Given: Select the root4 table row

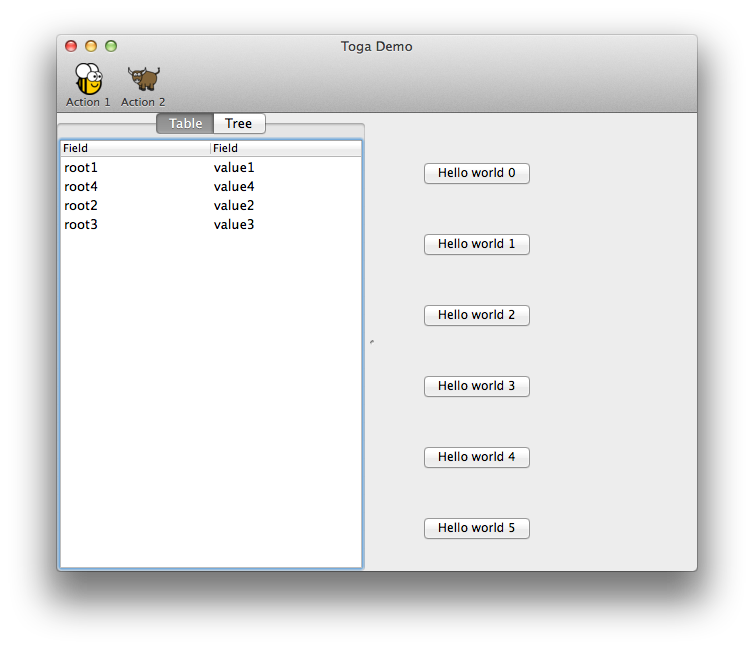Looking at the screenshot, I should coord(81,187).
